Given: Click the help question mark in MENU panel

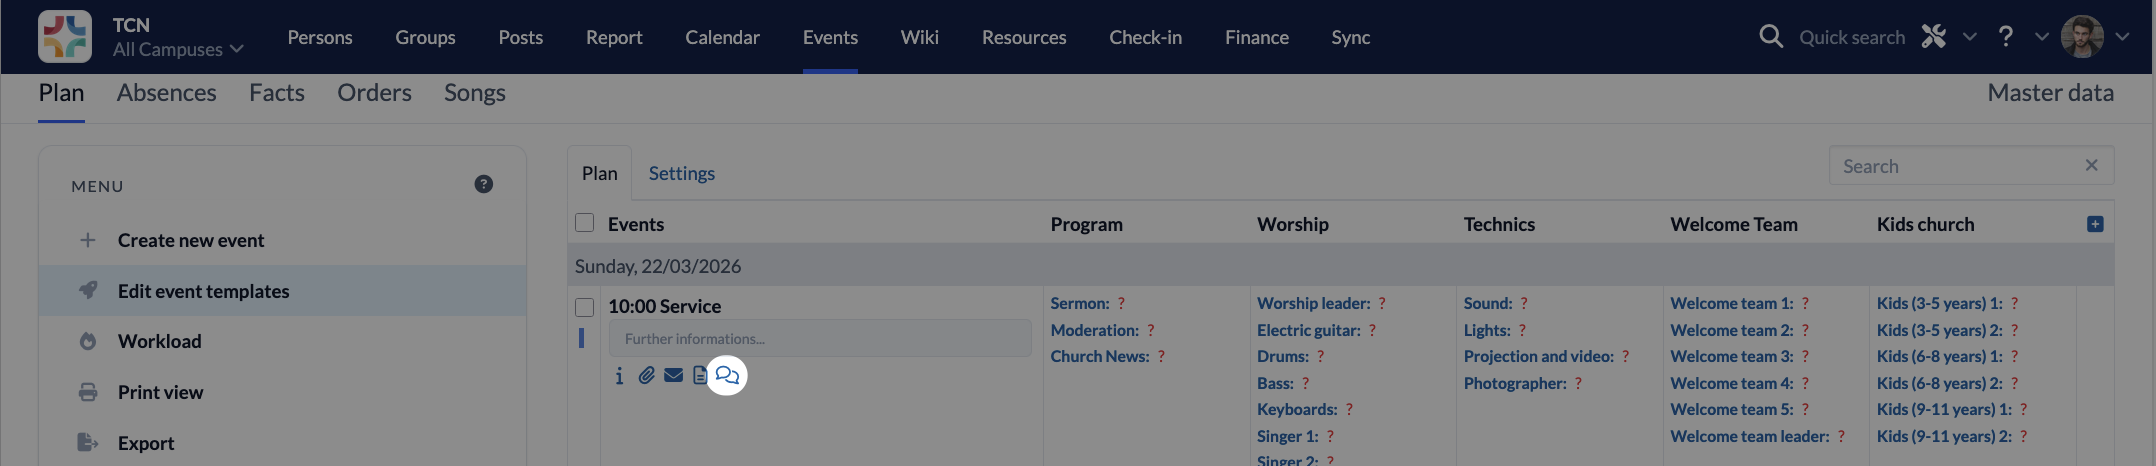Looking at the screenshot, I should (483, 184).
